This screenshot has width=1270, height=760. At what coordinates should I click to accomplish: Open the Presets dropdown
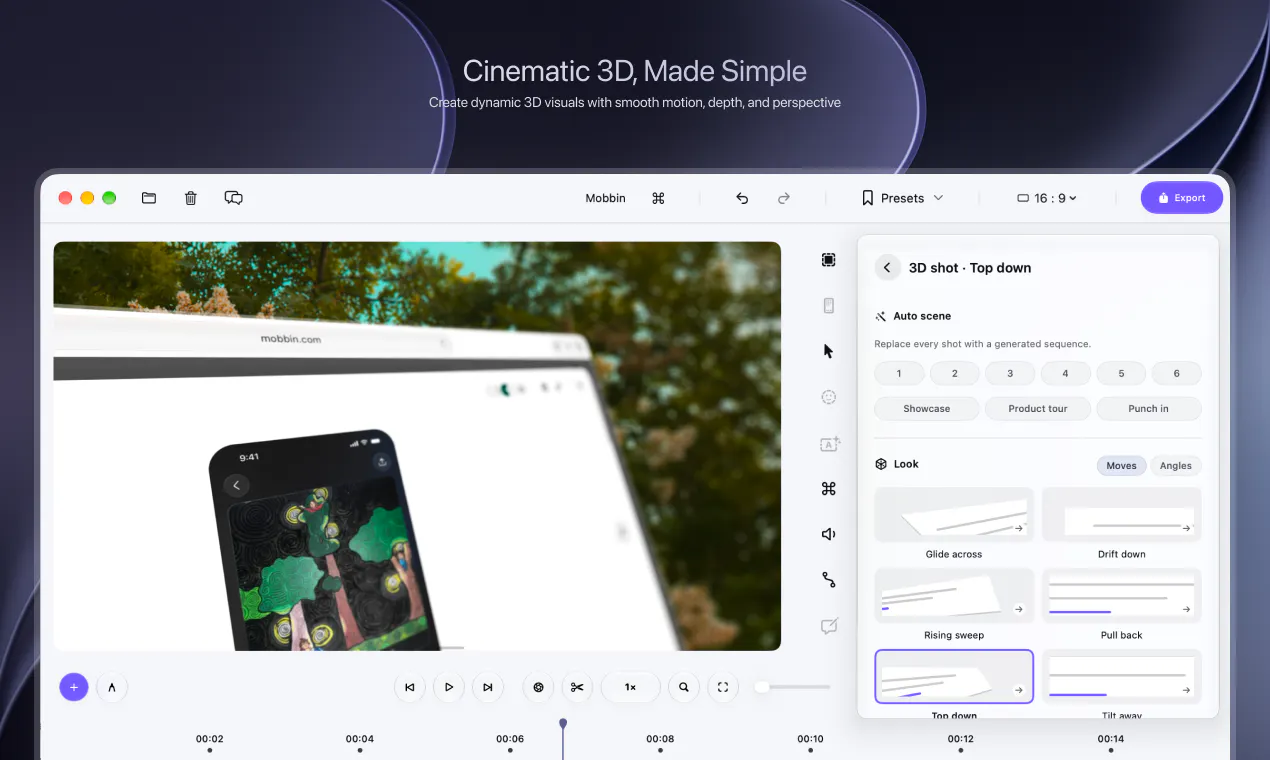902,198
